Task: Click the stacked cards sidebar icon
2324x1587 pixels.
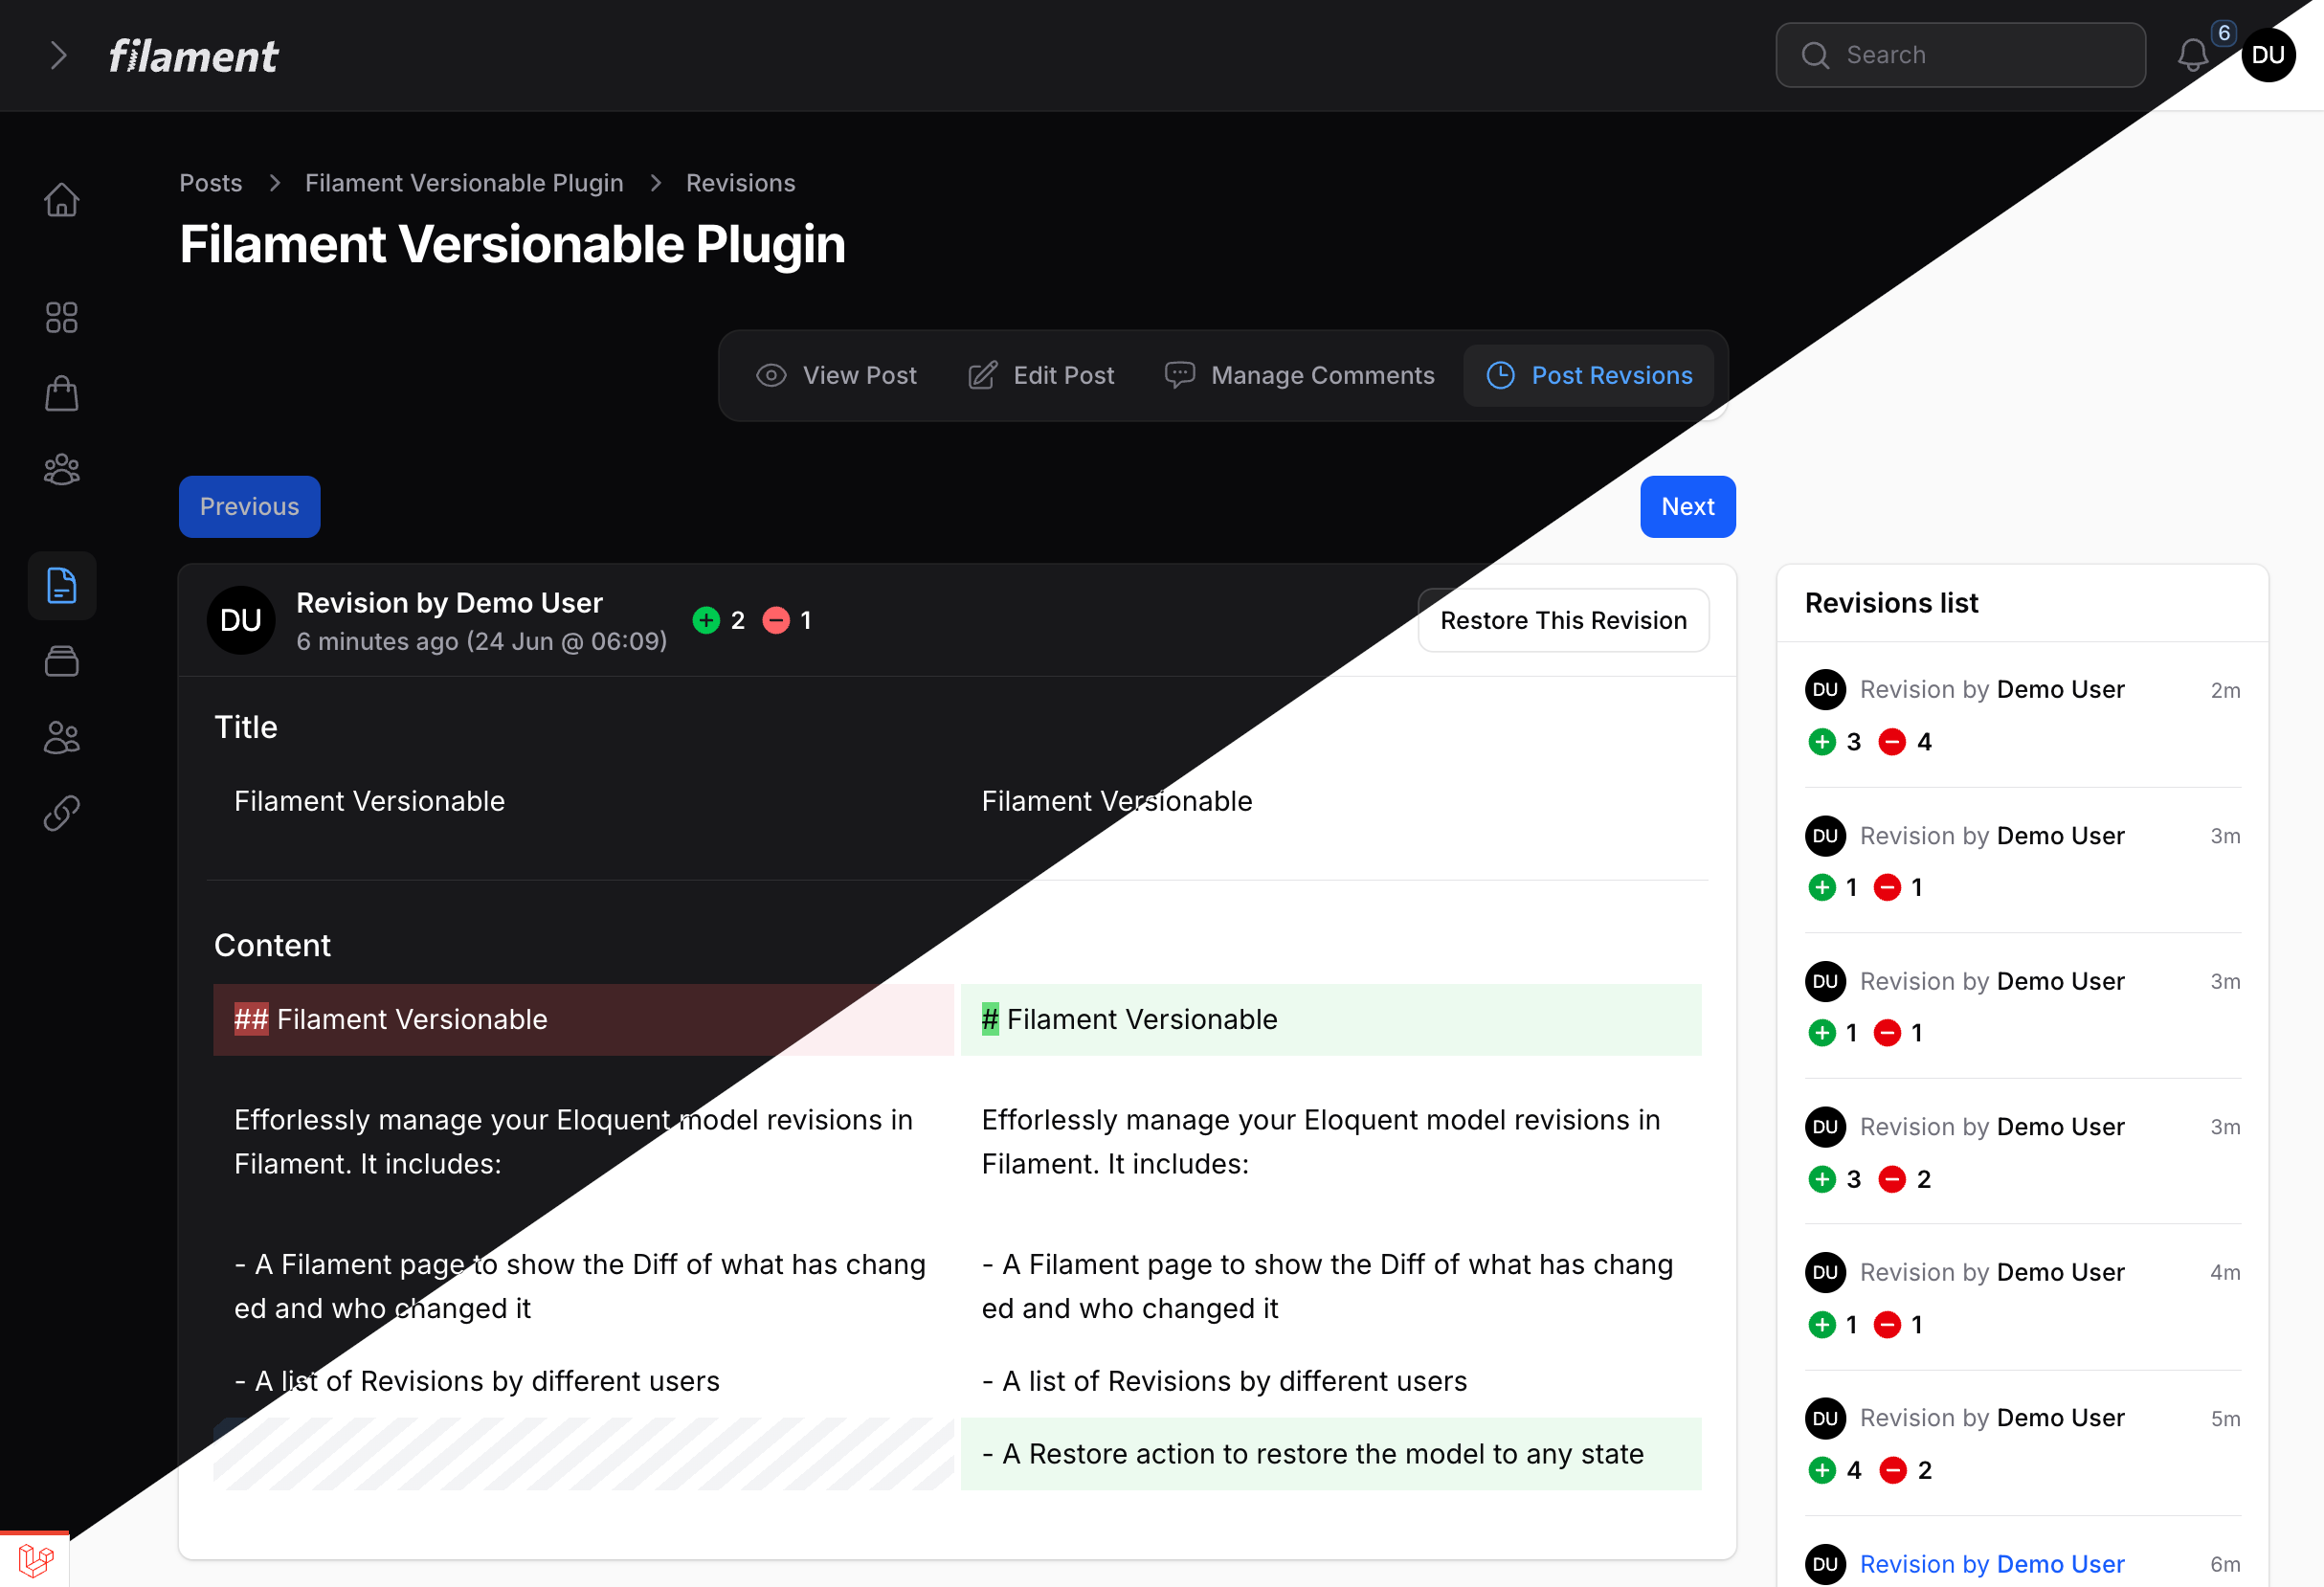Action: (x=61, y=661)
